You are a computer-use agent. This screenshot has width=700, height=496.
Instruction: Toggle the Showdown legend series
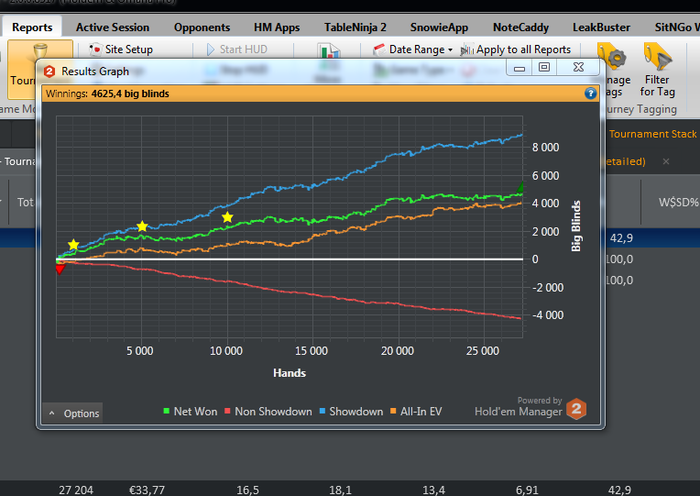coord(351,412)
